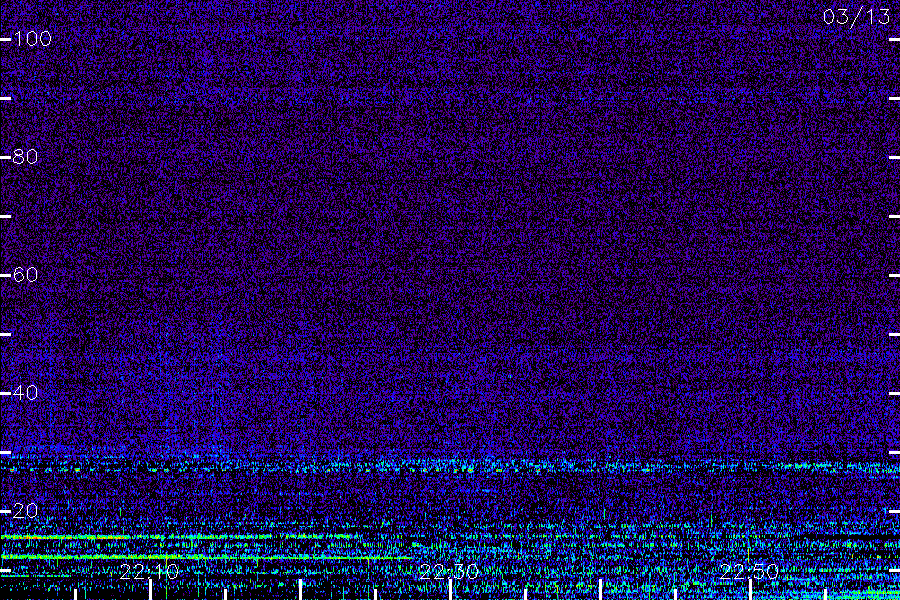Image resolution: width=900 pixels, height=600 pixels.
Task: Click the 80 frequency axis label
Action: coord(25,157)
